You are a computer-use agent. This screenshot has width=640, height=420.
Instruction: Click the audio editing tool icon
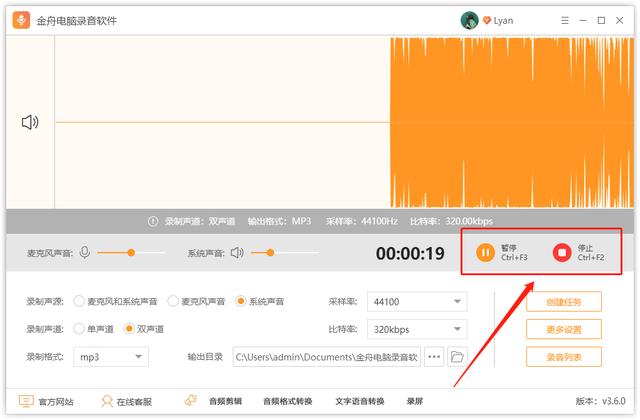[x=191, y=400]
